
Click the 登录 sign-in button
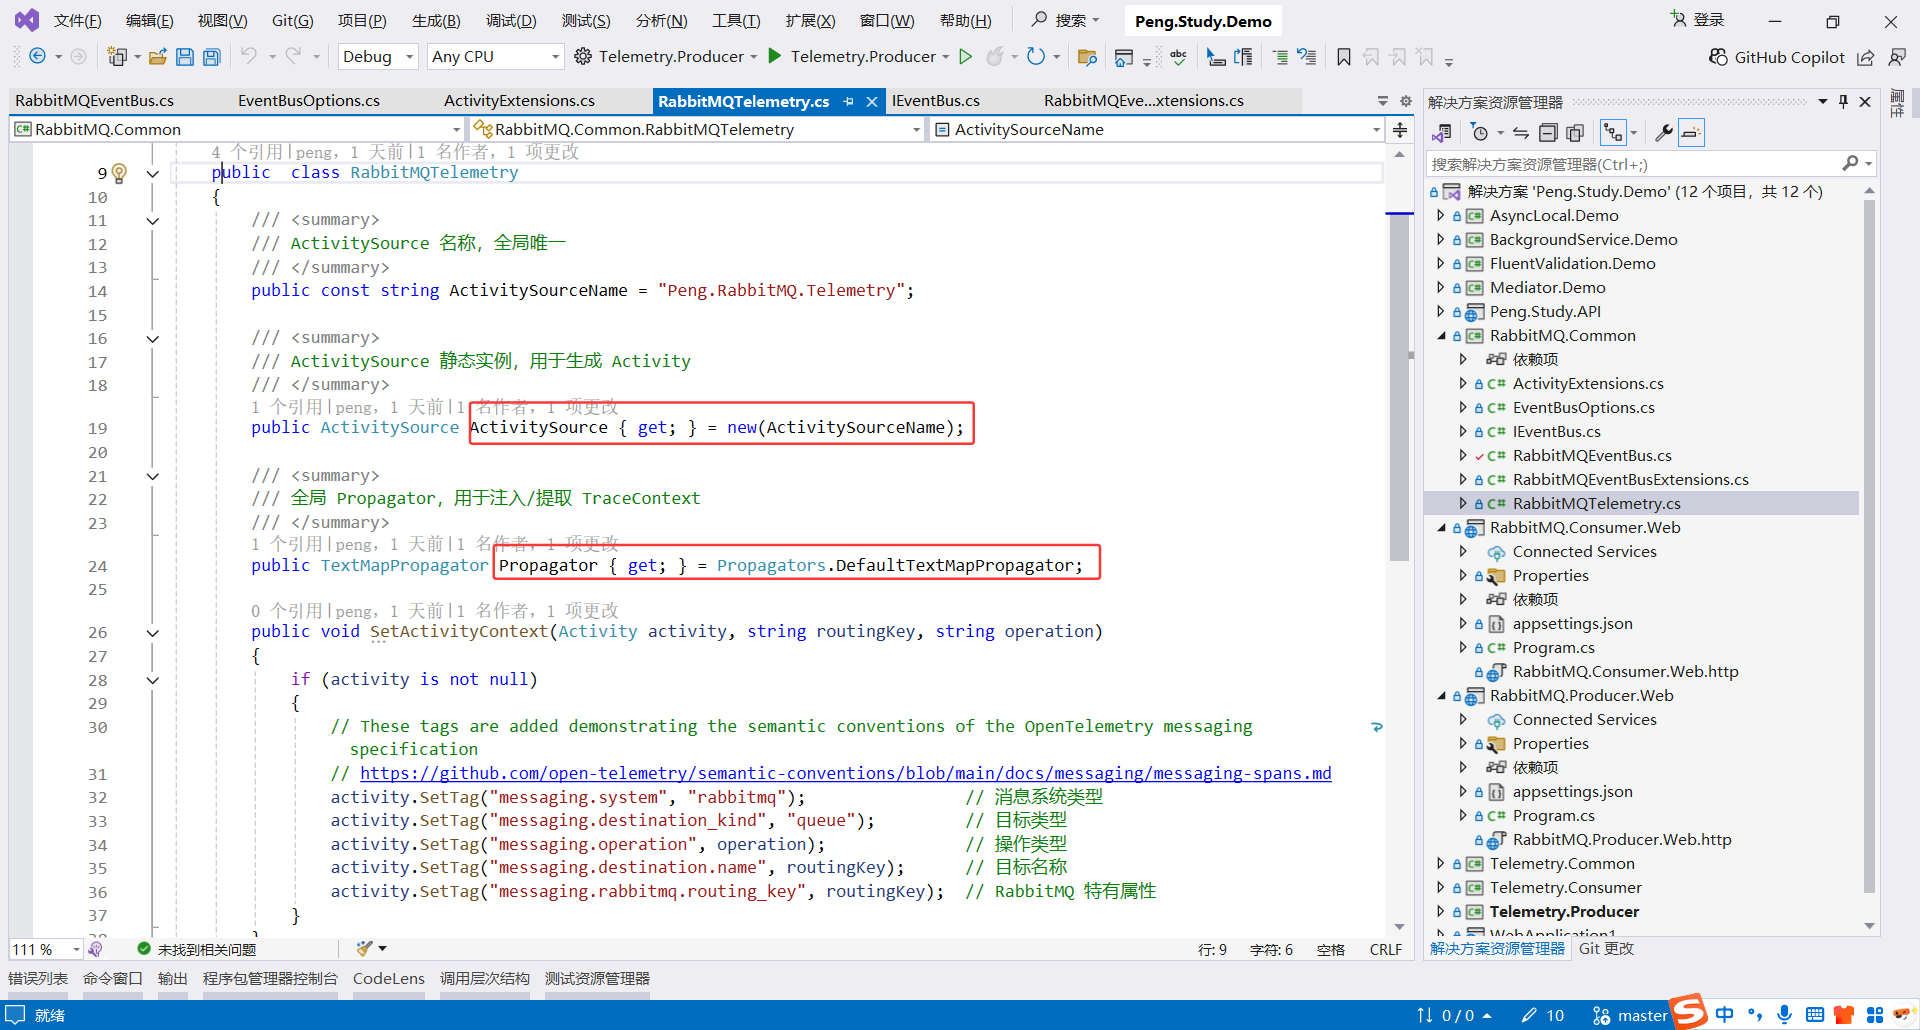[x=1698, y=20]
